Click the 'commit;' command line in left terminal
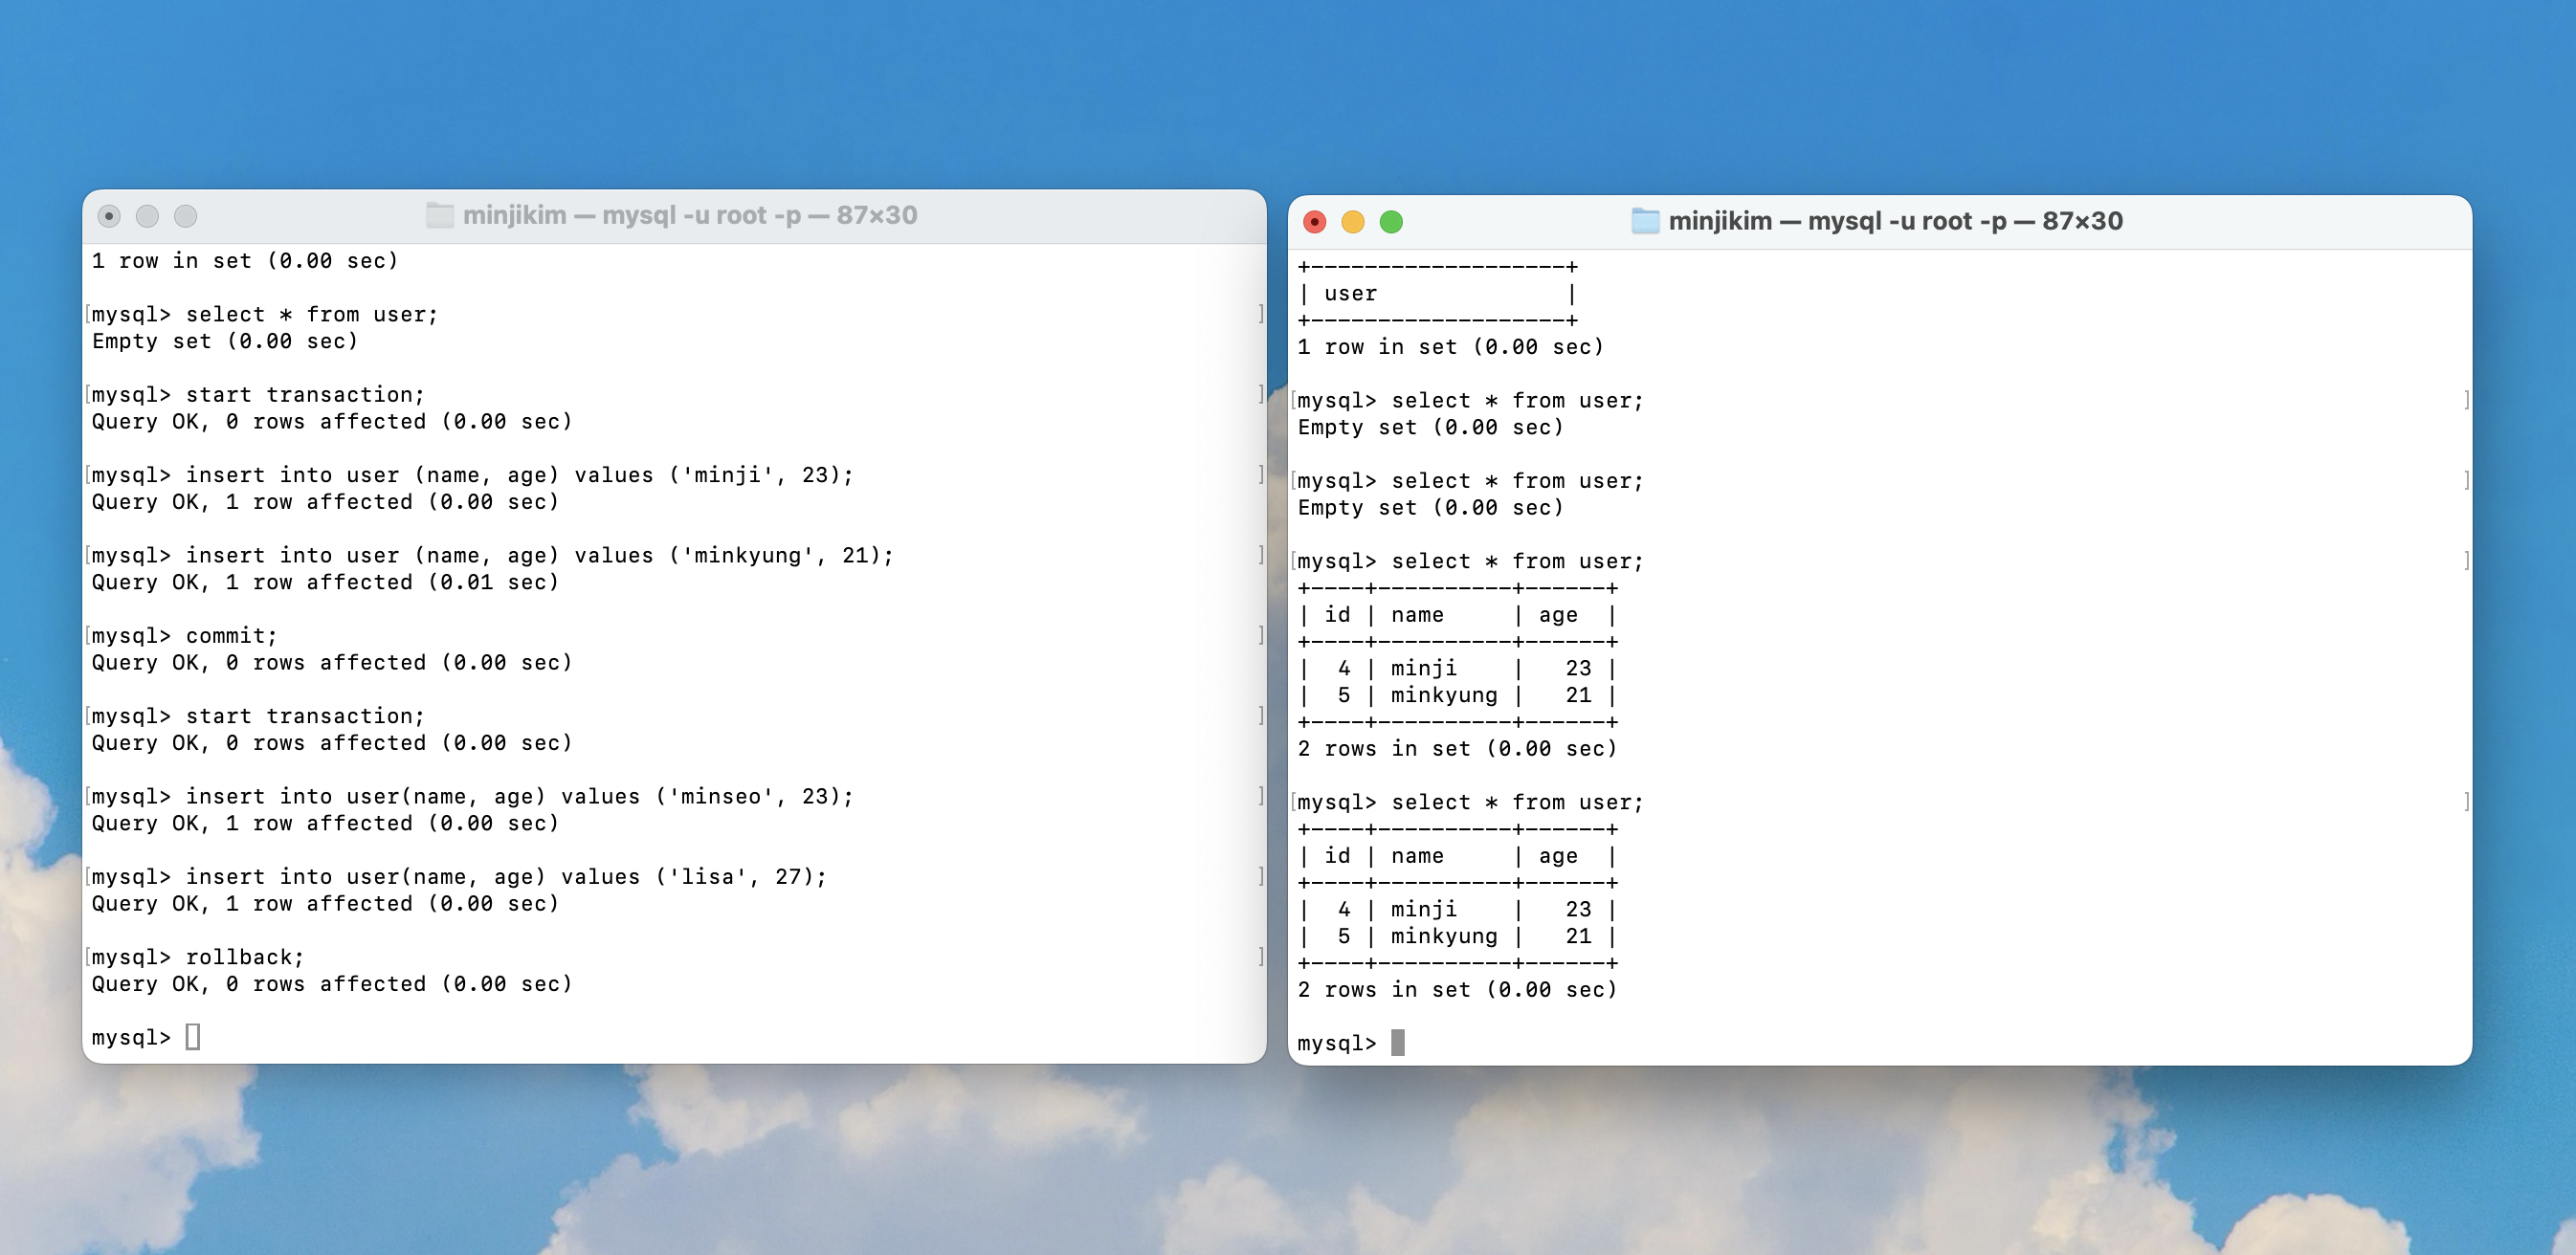The image size is (2576, 1255). (185, 636)
